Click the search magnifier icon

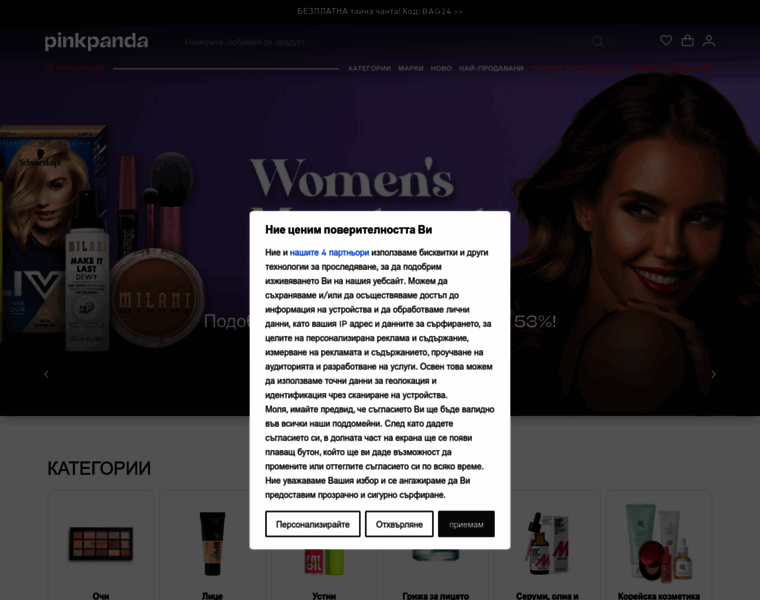click(x=598, y=42)
